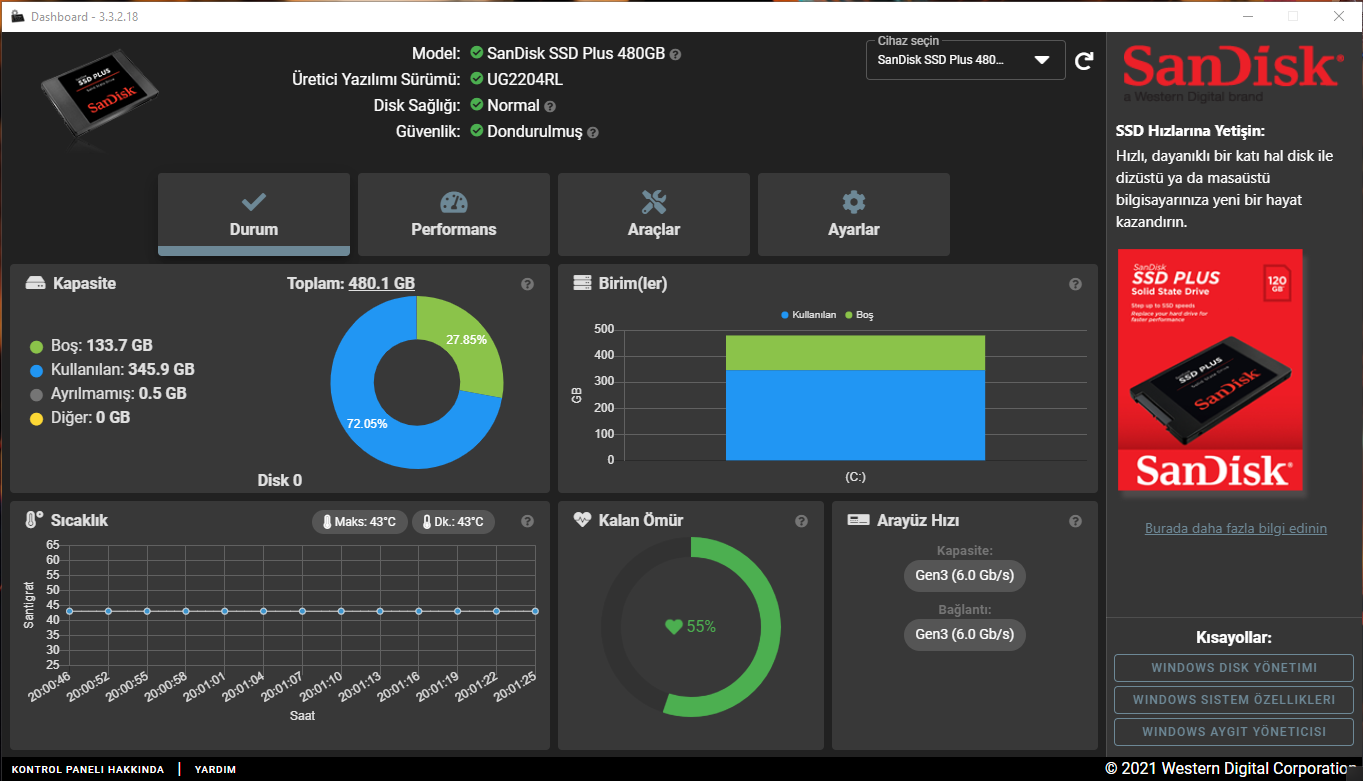Screen dimensions: 1363x781
Task: Open the Araçlar tab
Action: tap(654, 214)
